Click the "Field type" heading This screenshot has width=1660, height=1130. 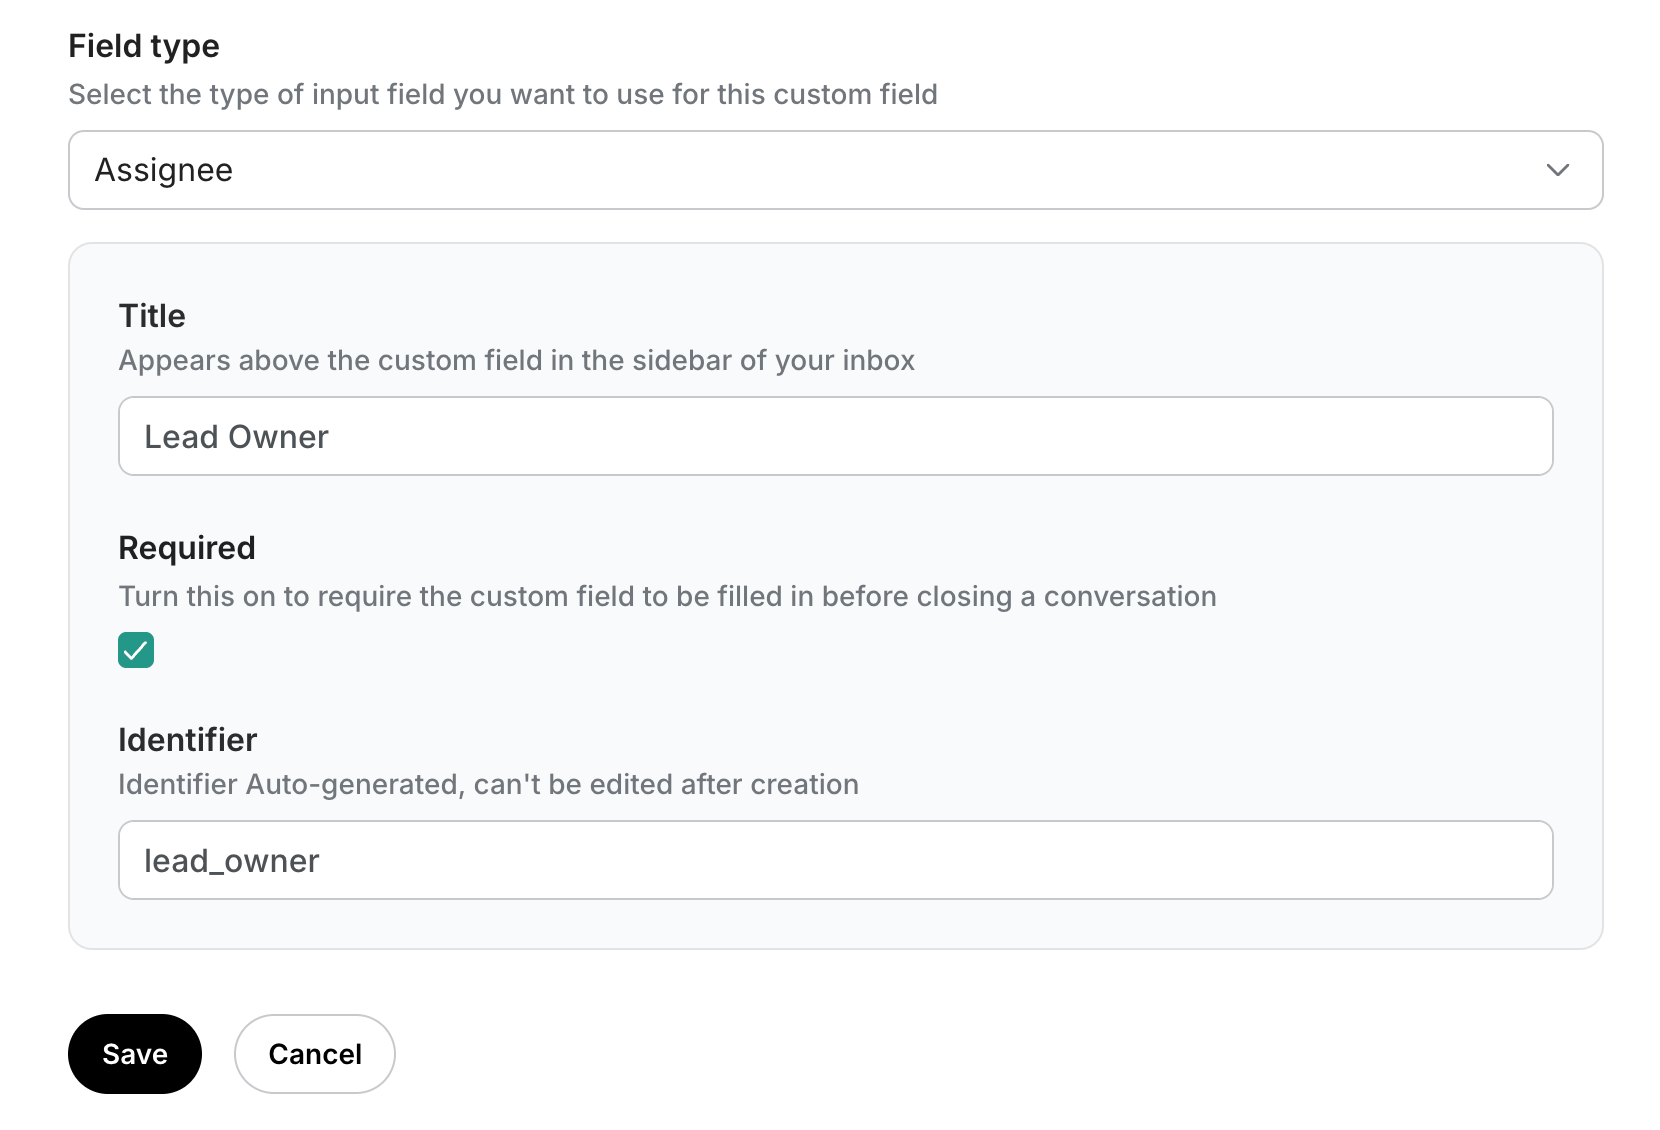144,46
